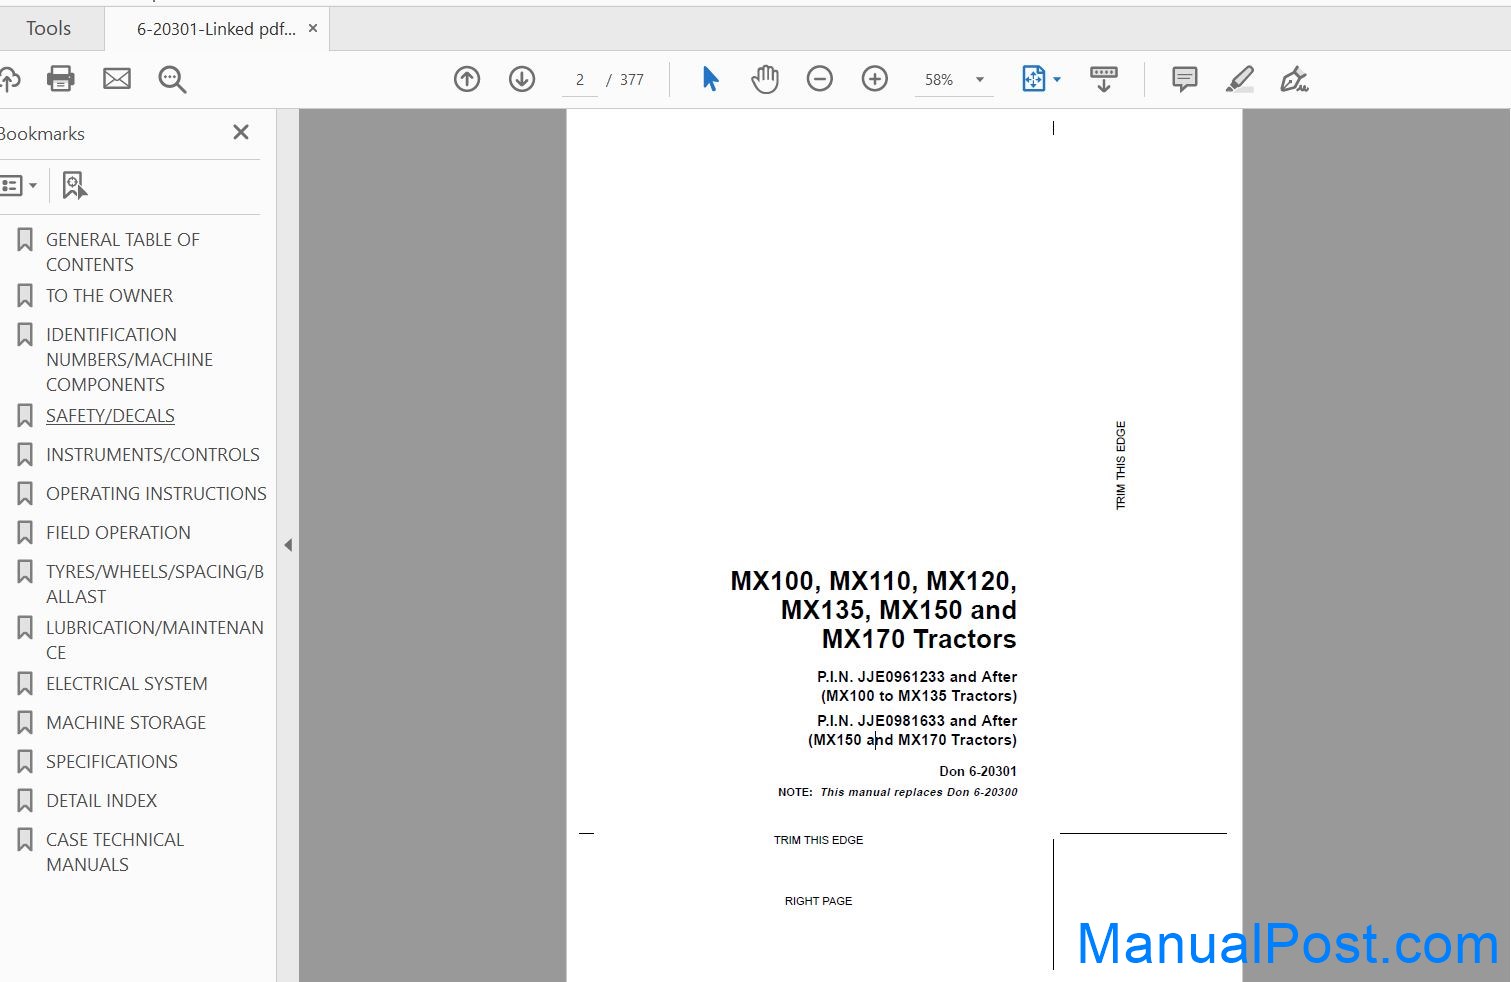Click 'P.I.N. JJE0981633 and After' text

(x=917, y=721)
